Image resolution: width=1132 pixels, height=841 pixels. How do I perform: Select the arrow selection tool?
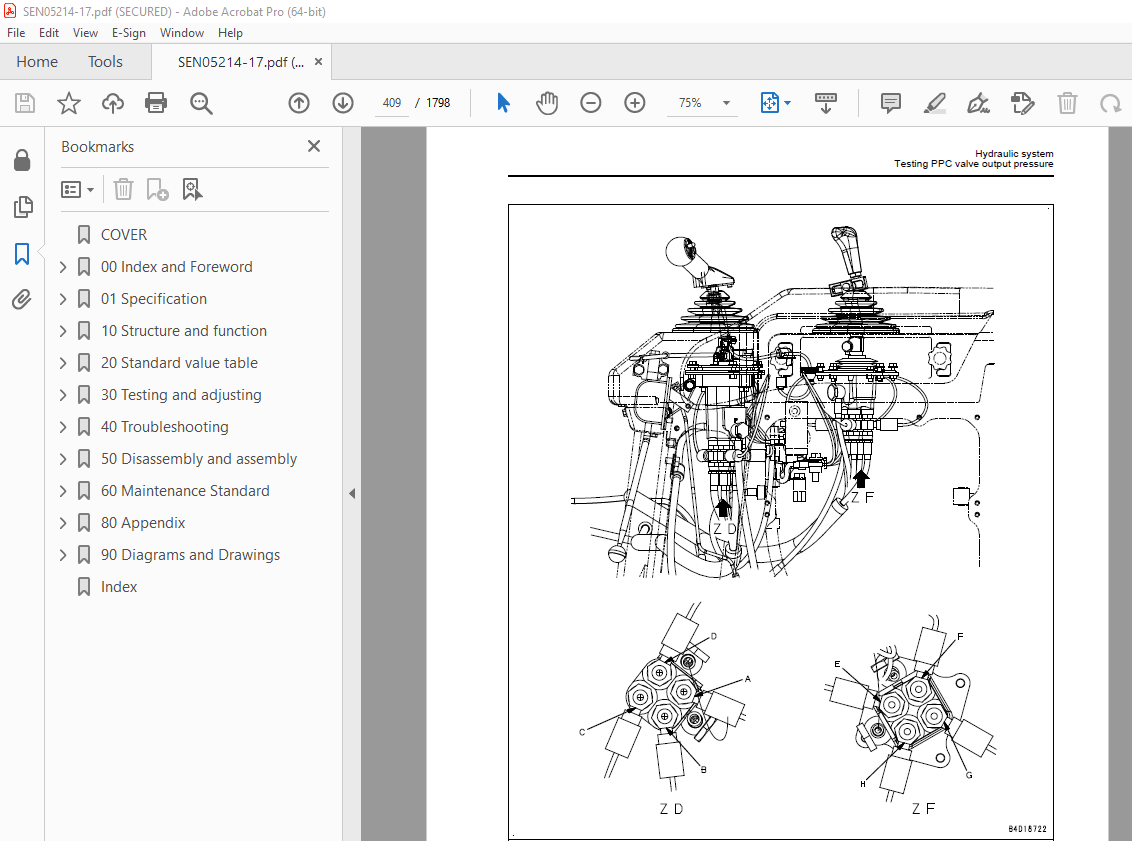(x=503, y=103)
